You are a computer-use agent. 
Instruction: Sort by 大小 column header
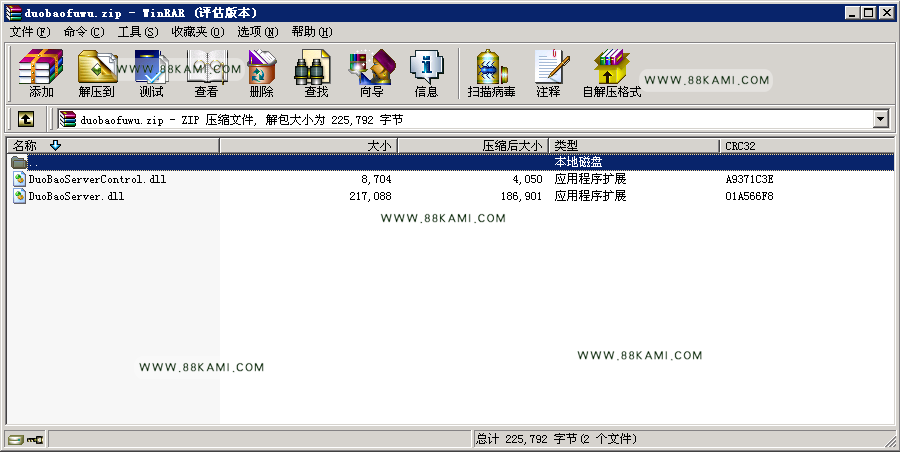pyautogui.click(x=309, y=146)
